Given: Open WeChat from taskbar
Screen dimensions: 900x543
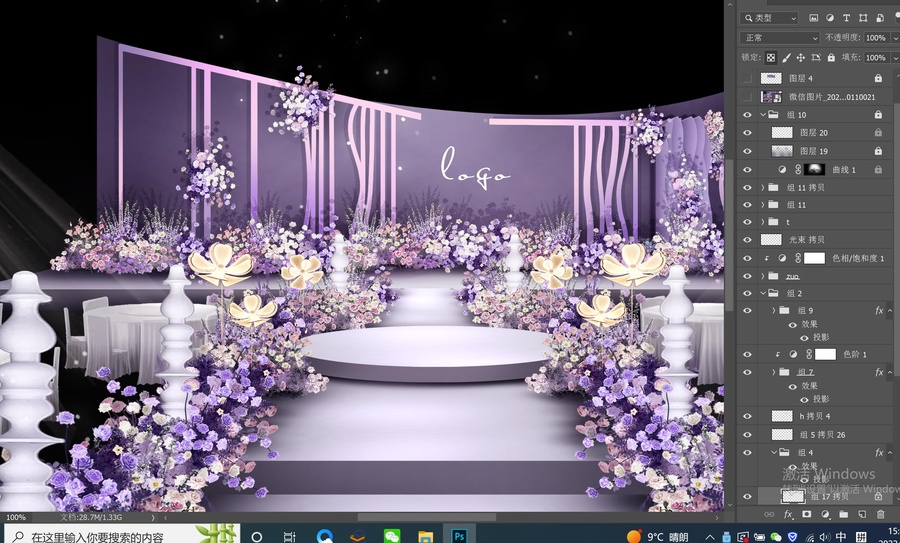Looking at the screenshot, I should pyautogui.click(x=392, y=537).
